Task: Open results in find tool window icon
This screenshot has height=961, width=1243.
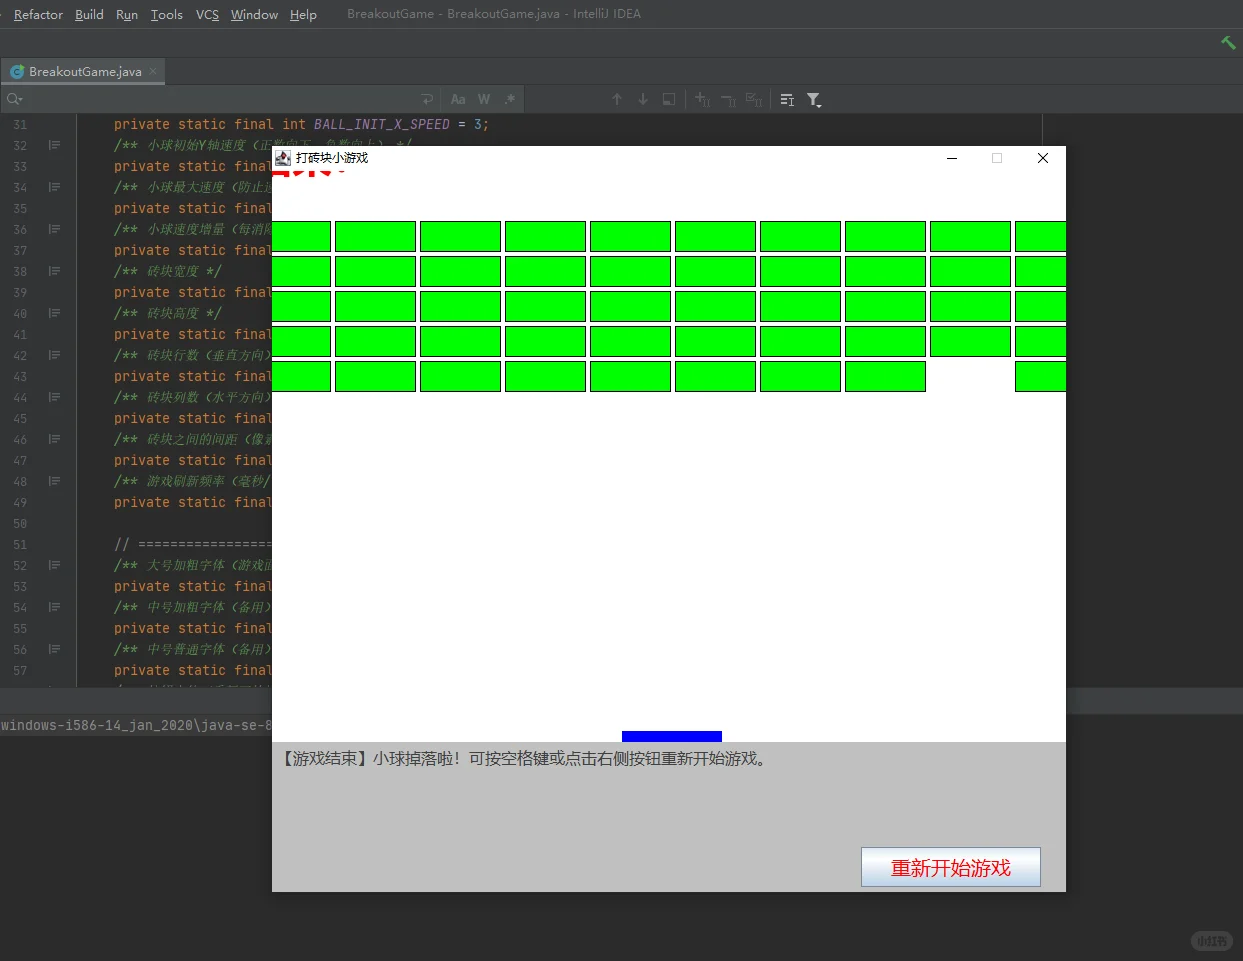Action: click(787, 99)
